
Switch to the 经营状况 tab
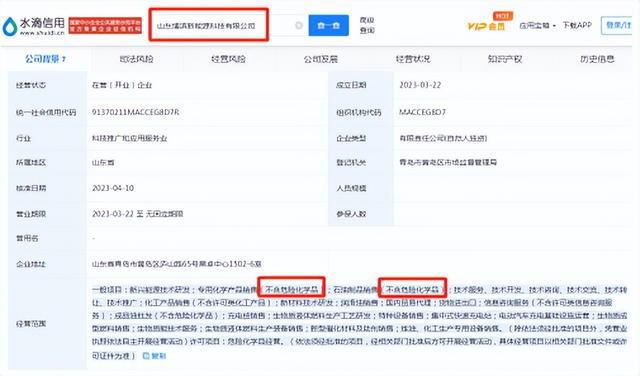tap(413, 59)
